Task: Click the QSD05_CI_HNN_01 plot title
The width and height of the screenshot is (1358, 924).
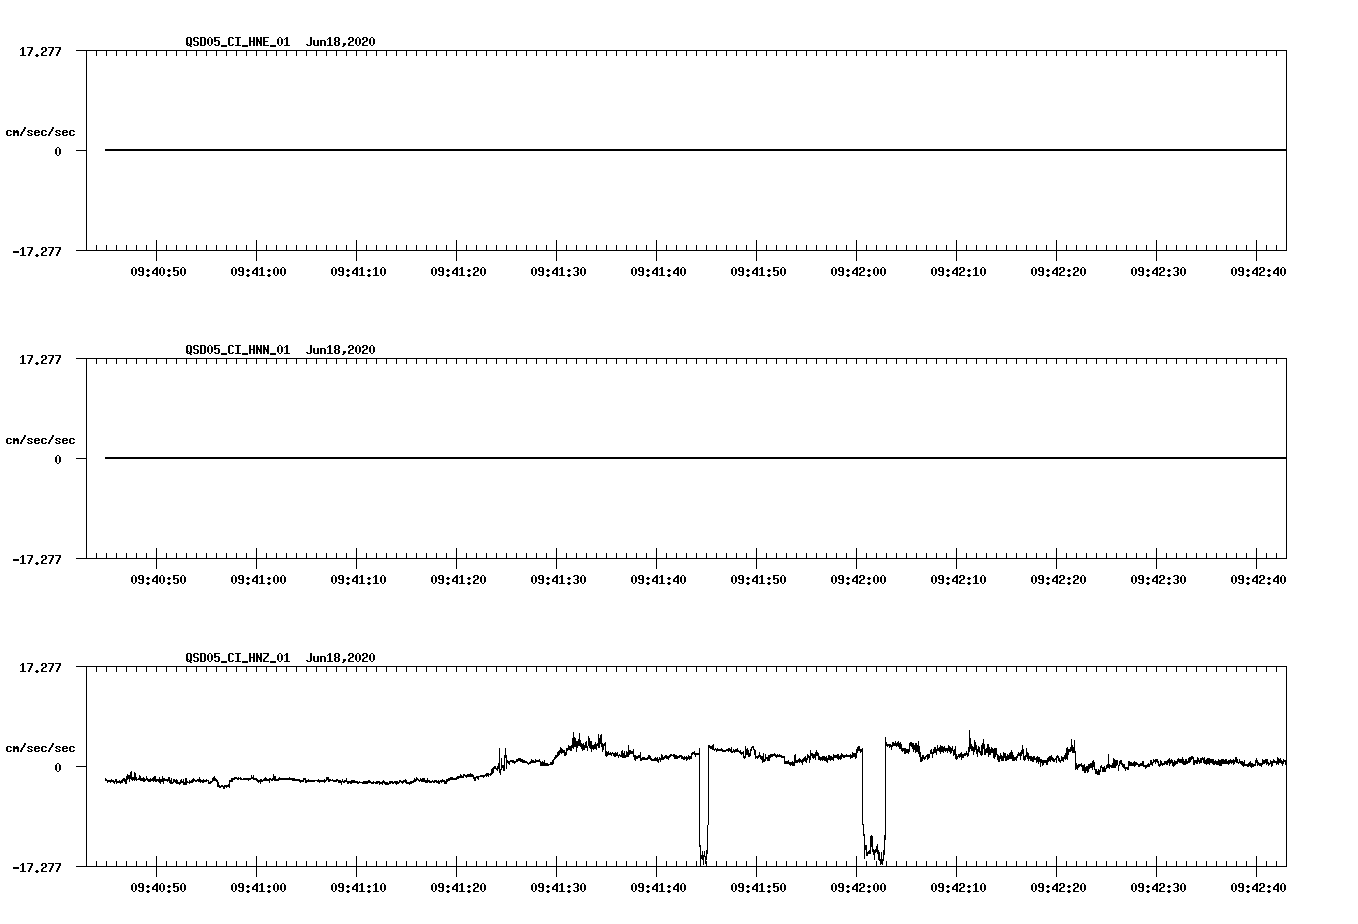Action: [281, 350]
